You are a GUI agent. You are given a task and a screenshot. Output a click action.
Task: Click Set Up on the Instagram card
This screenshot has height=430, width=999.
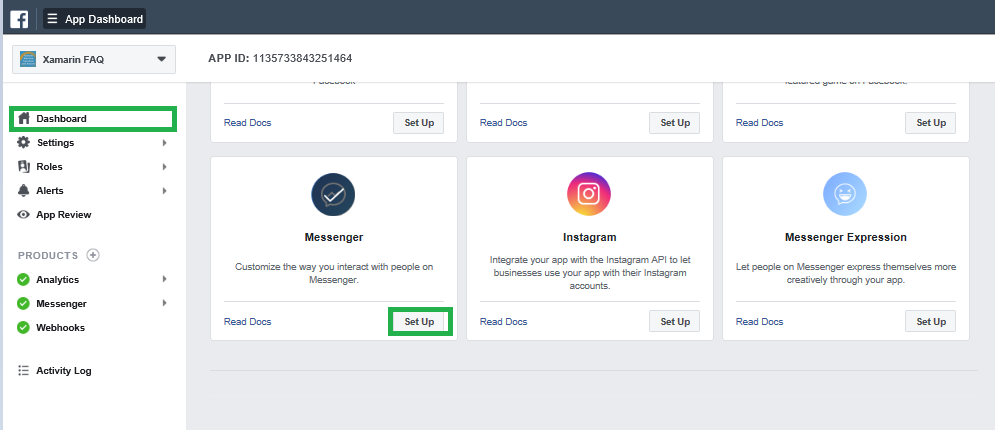point(675,322)
